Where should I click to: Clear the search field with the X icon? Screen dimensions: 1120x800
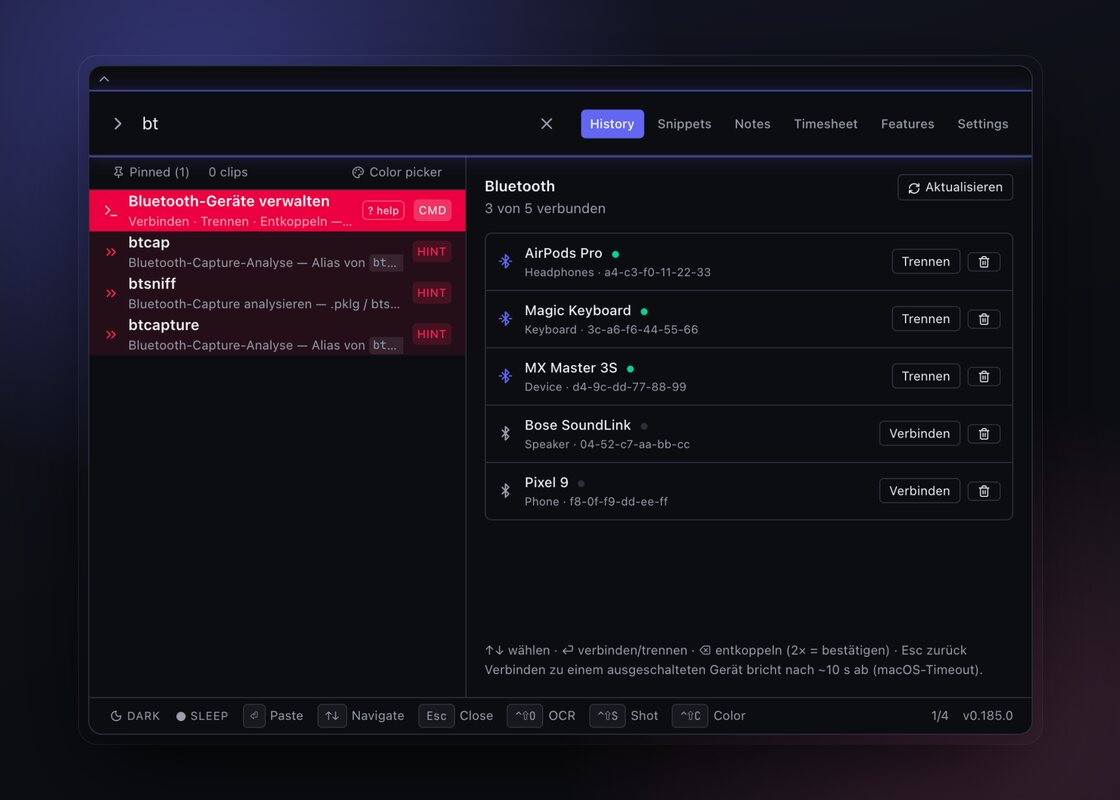coord(546,124)
